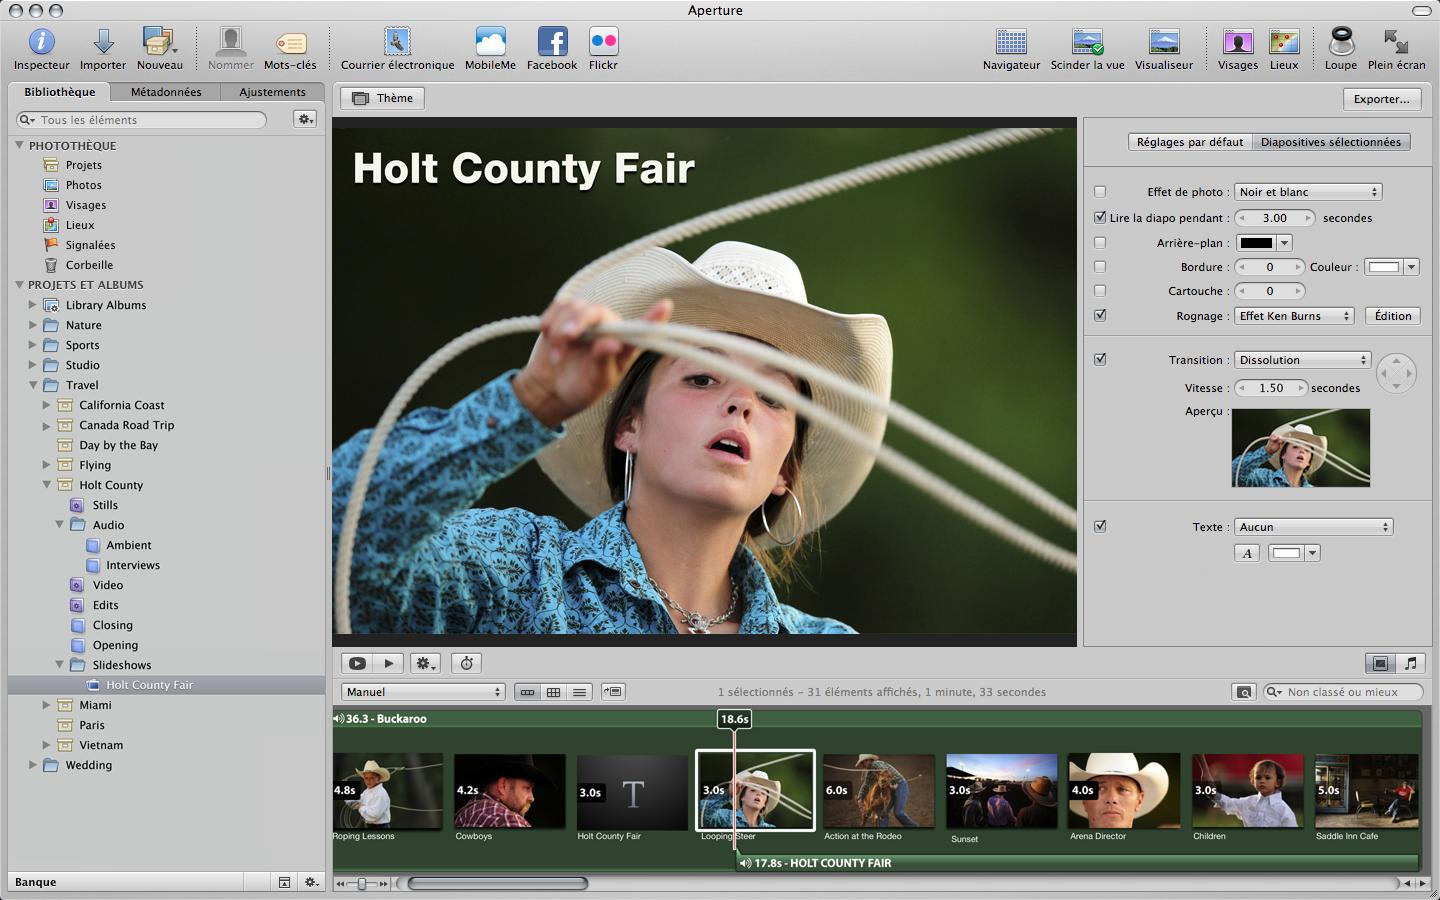Click the Importer arrow icon
The height and width of the screenshot is (900, 1440).
click(x=103, y=42)
